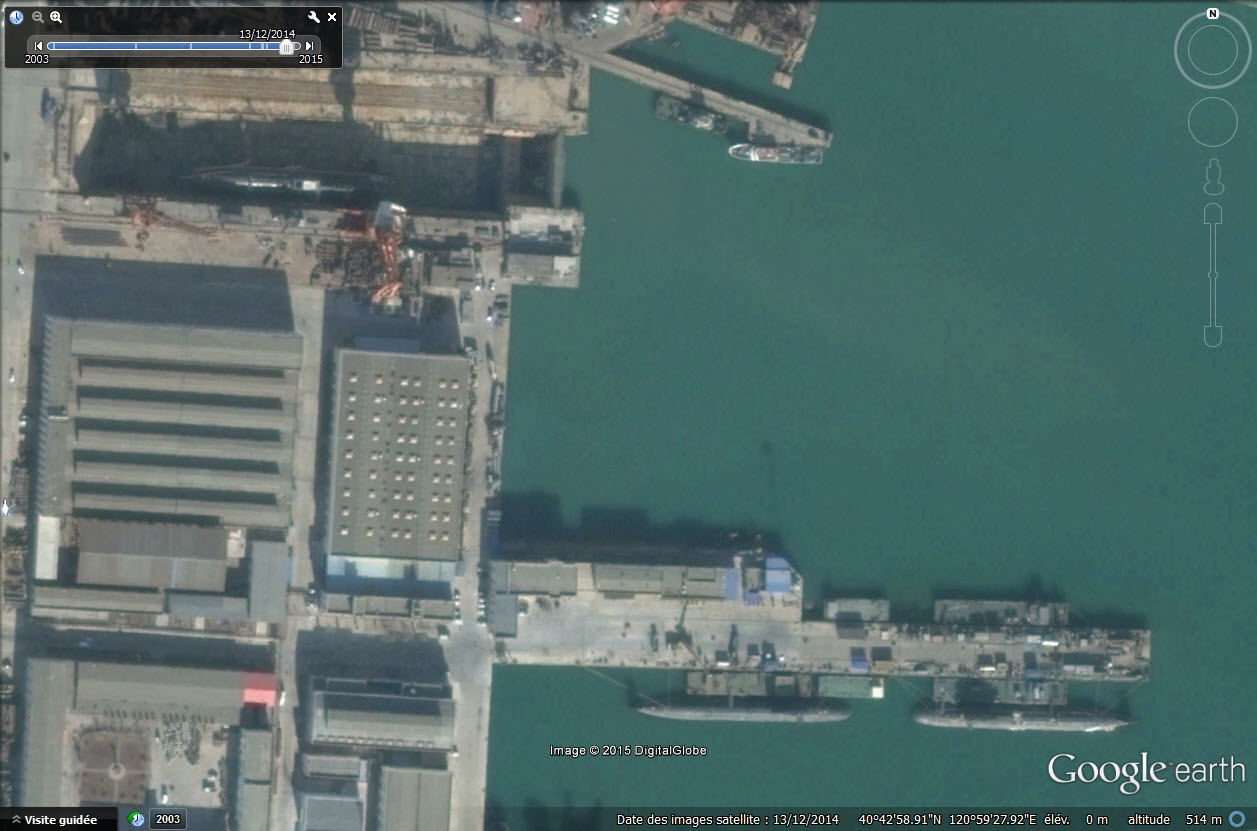1257x831 pixels.
Task: Open time slider options wrench
Action: click(x=314, y=17)
